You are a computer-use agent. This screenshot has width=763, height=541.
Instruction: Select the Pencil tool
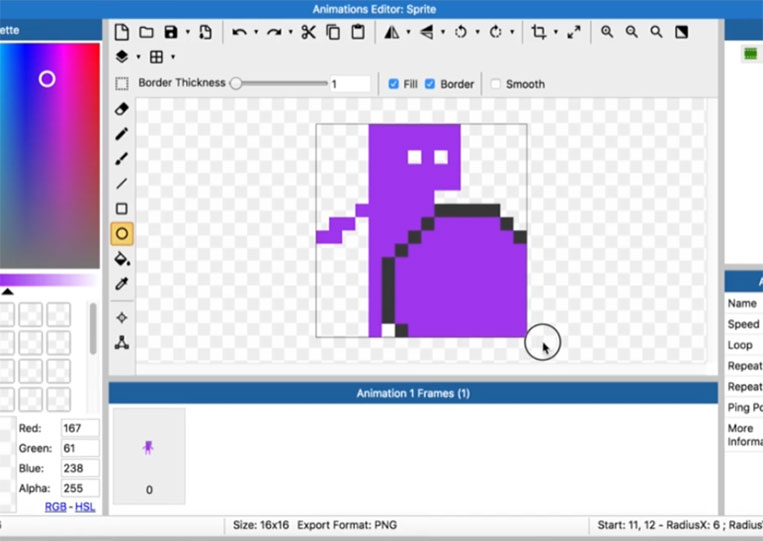click(122, 134)
